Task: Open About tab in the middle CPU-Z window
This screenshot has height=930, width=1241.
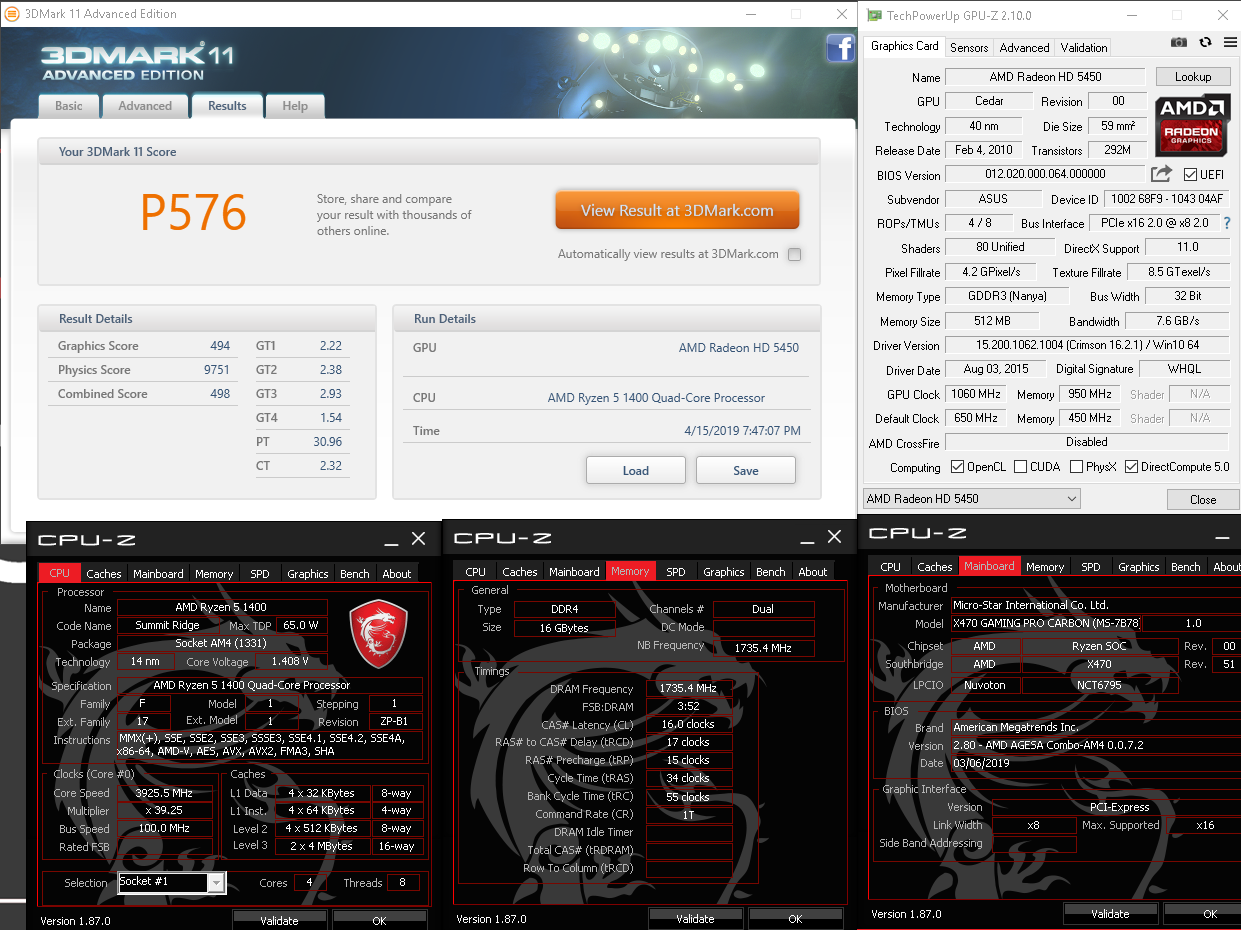Action: [813, 572]
